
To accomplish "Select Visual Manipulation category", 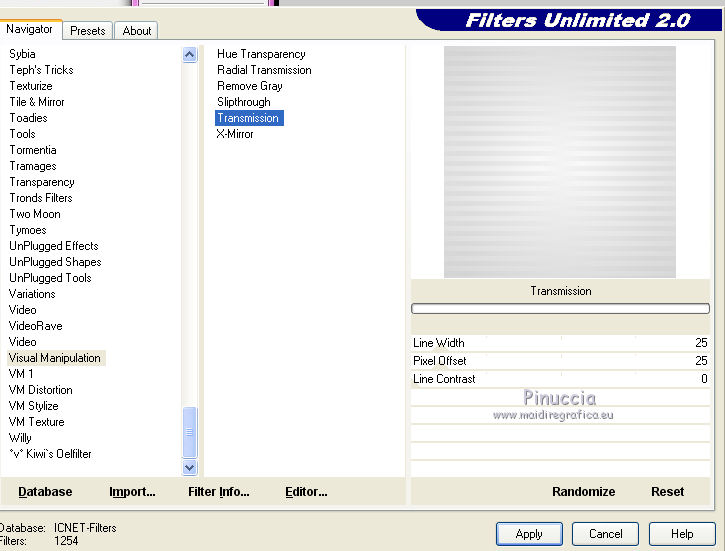I will click(x=54, y=358).
